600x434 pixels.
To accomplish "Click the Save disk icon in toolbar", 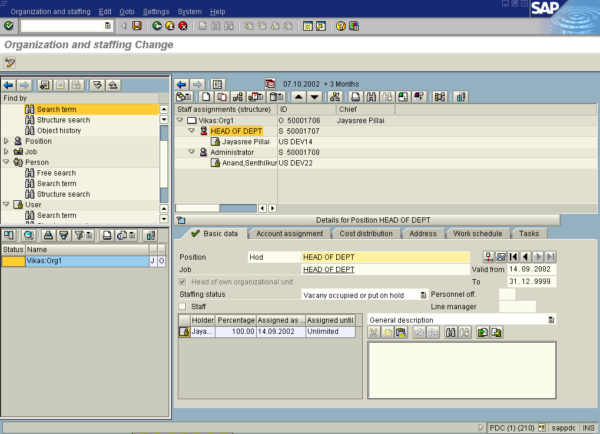I will 137,26.
